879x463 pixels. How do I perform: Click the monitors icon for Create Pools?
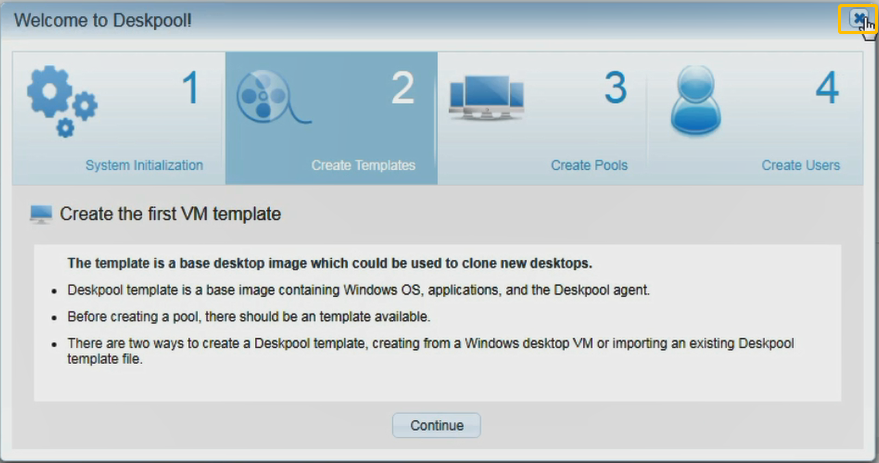486,98
